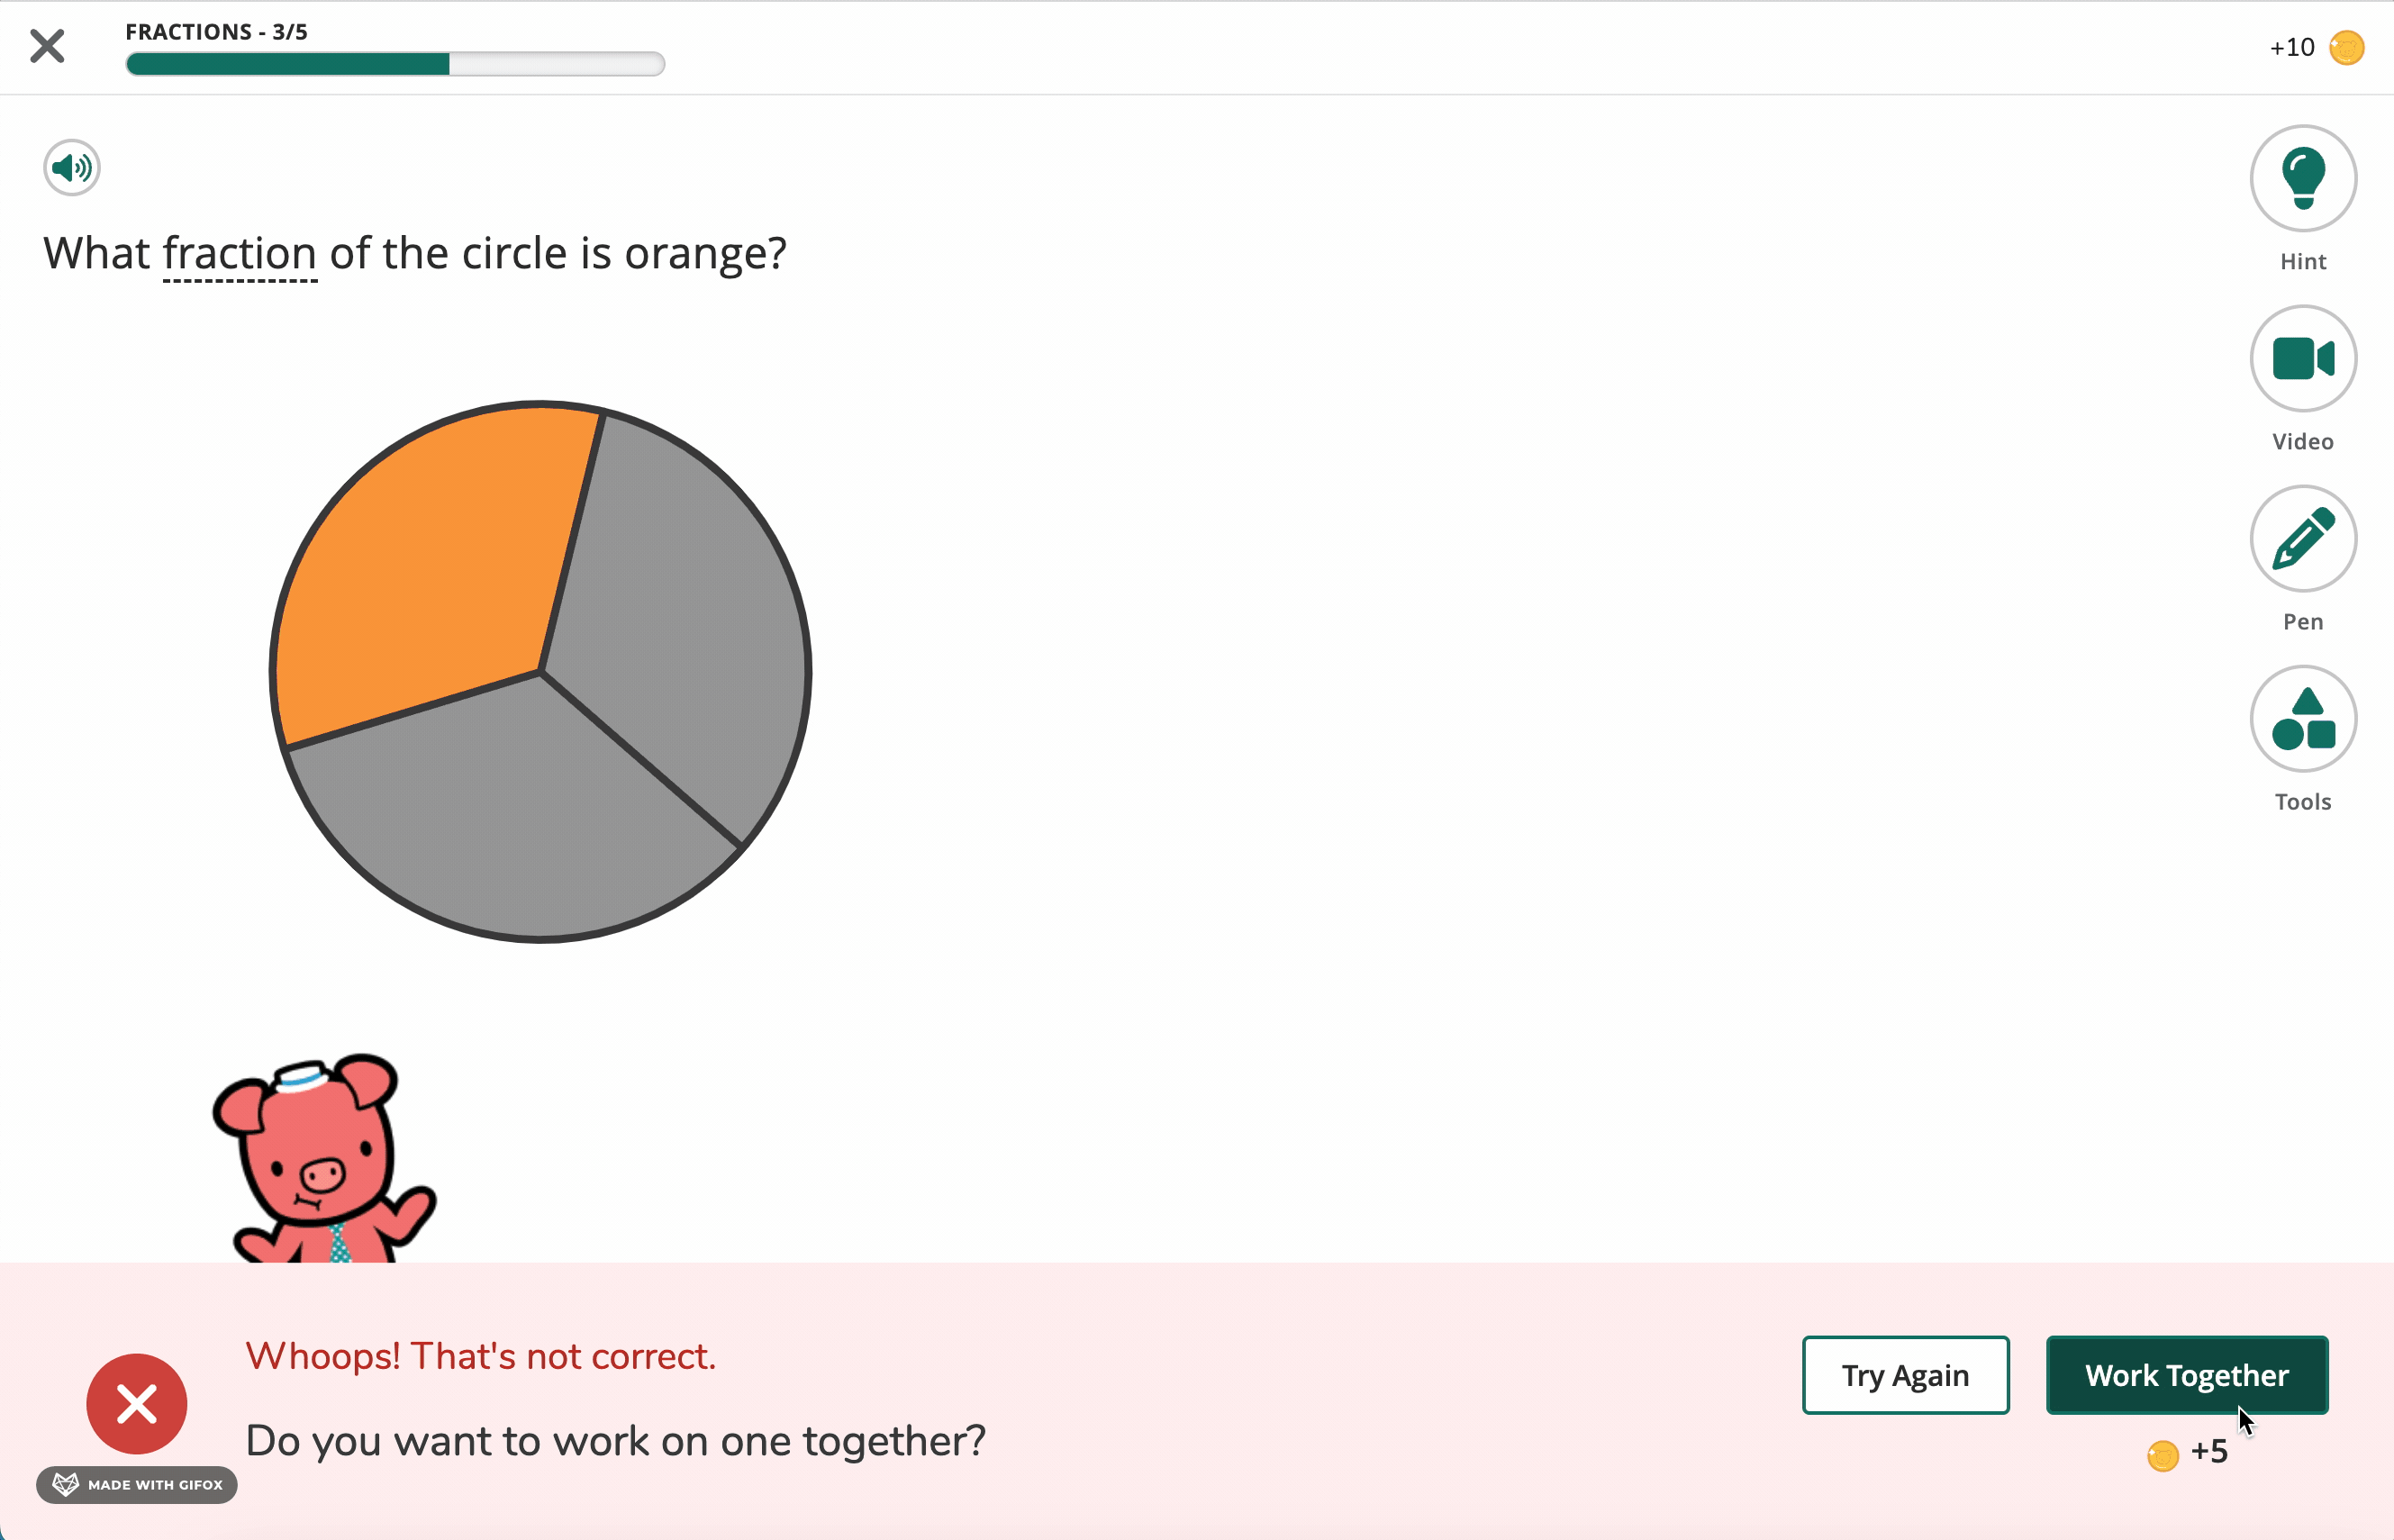
Task: Click the gold coin icon at top right
Action: point(2346,47)
